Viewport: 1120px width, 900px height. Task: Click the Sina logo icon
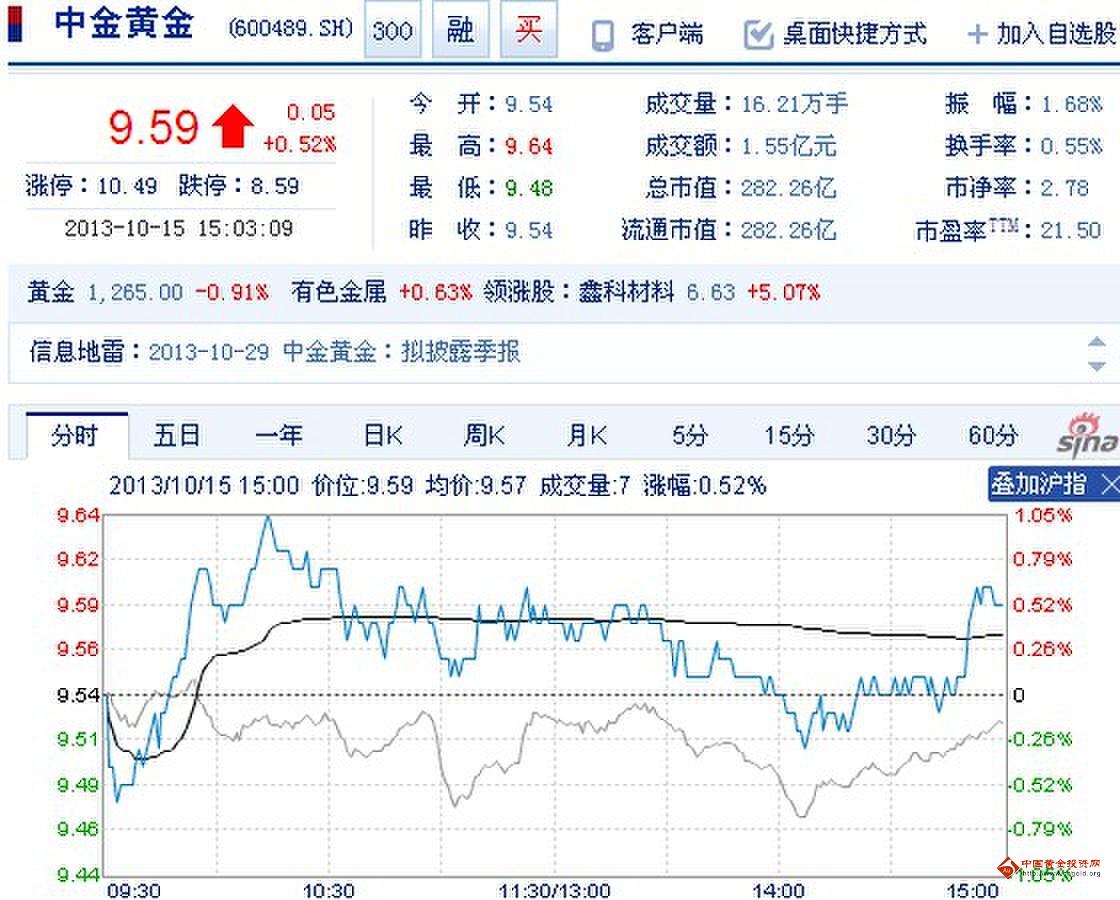[x=1089, y=436]
